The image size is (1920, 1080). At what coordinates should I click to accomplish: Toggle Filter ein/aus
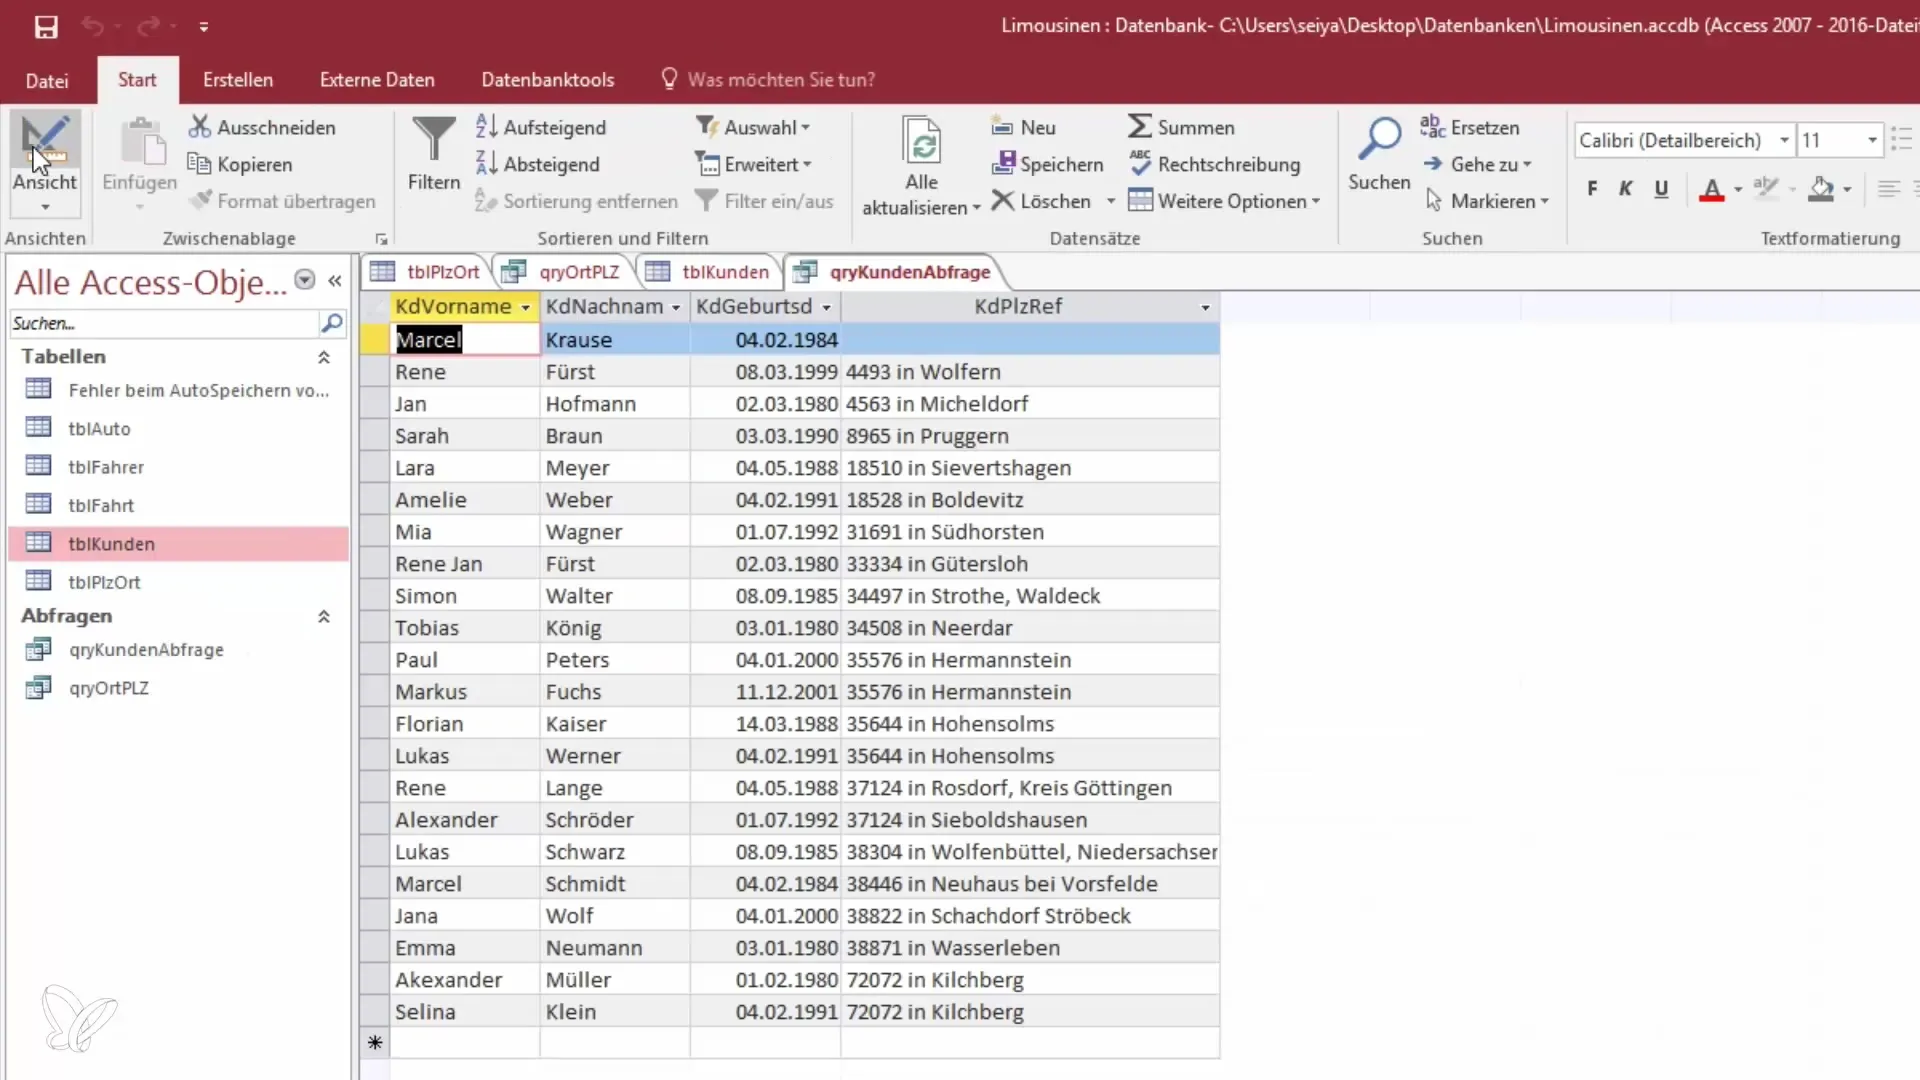(765, 201)
